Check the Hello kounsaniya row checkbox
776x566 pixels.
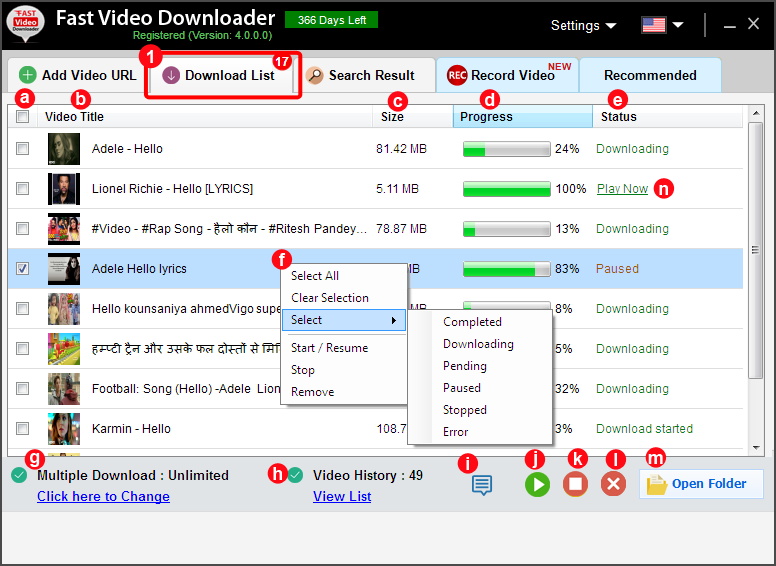tap(22, 309)
